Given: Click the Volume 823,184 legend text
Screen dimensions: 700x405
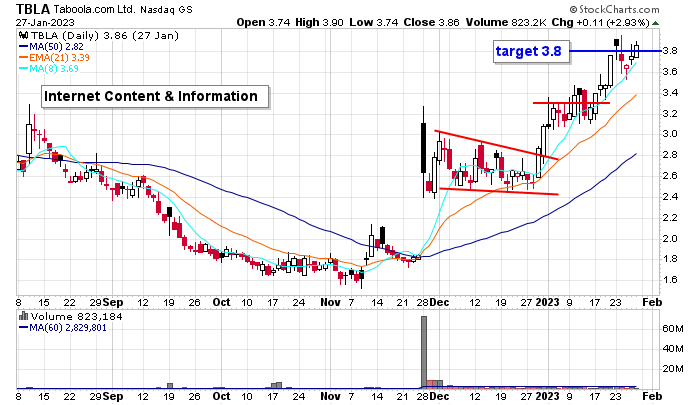Looking at the screenshot, I should pos(76,317).
